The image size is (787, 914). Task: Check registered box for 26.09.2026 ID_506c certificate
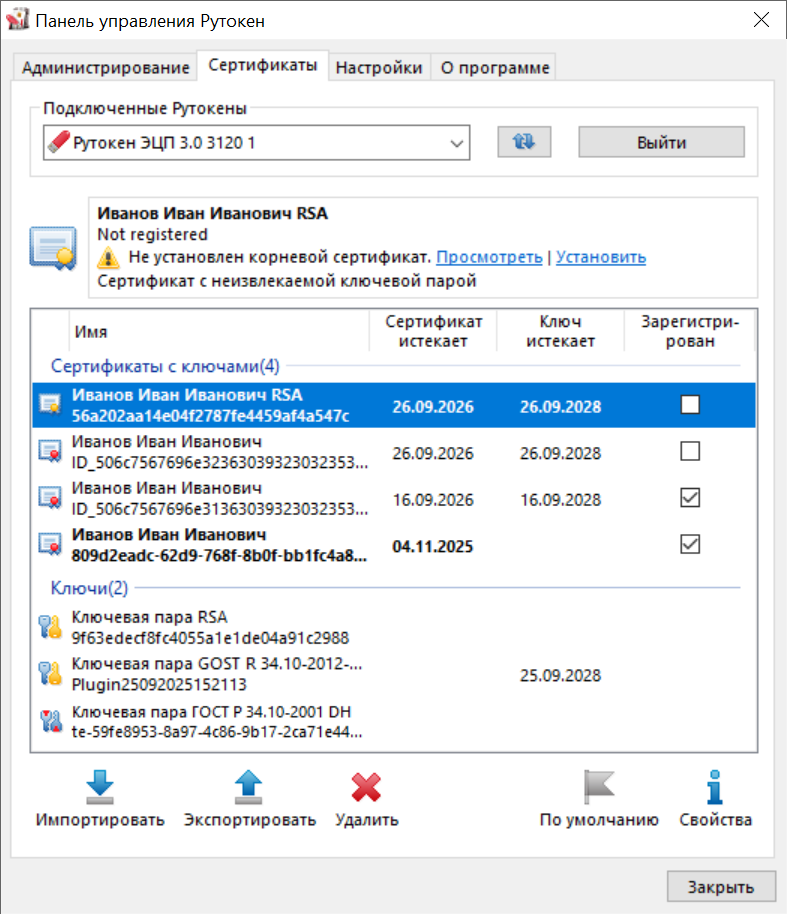point(689,452)
